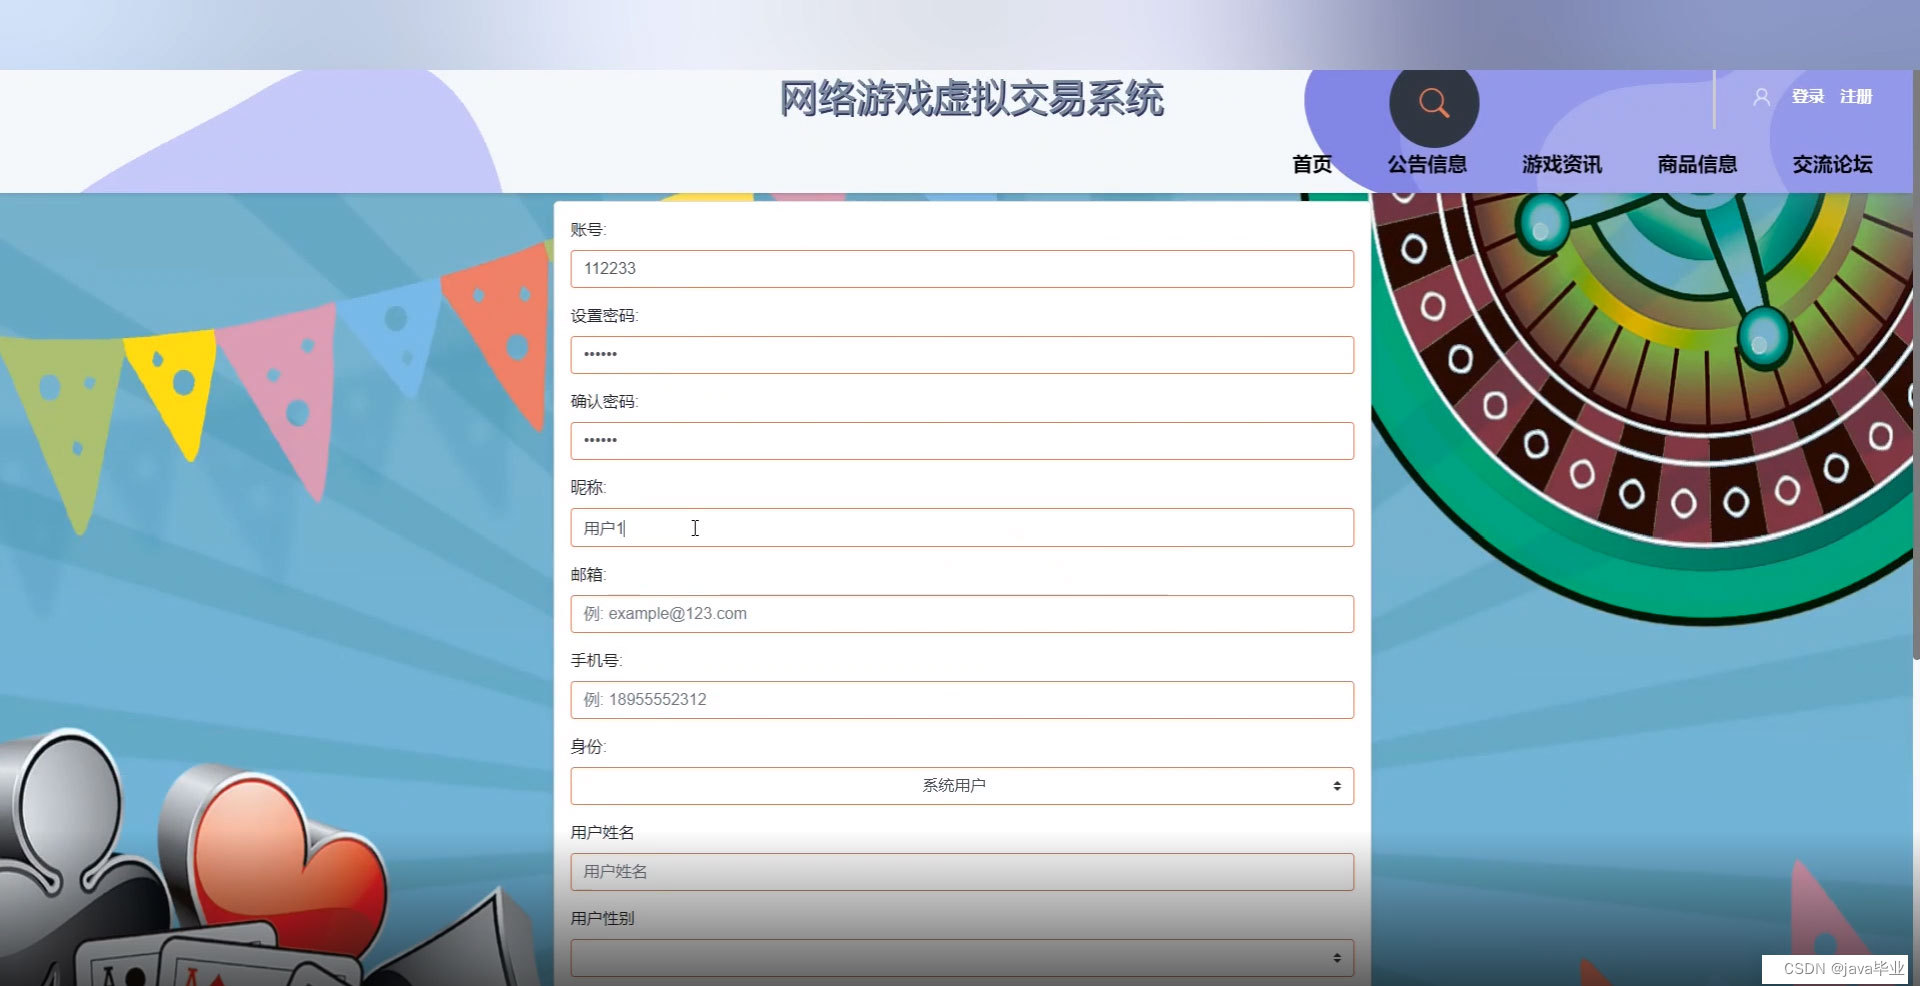Click into the 昵称 nickname field
This screenshot has width=1920, height=986.
(962, 528)
